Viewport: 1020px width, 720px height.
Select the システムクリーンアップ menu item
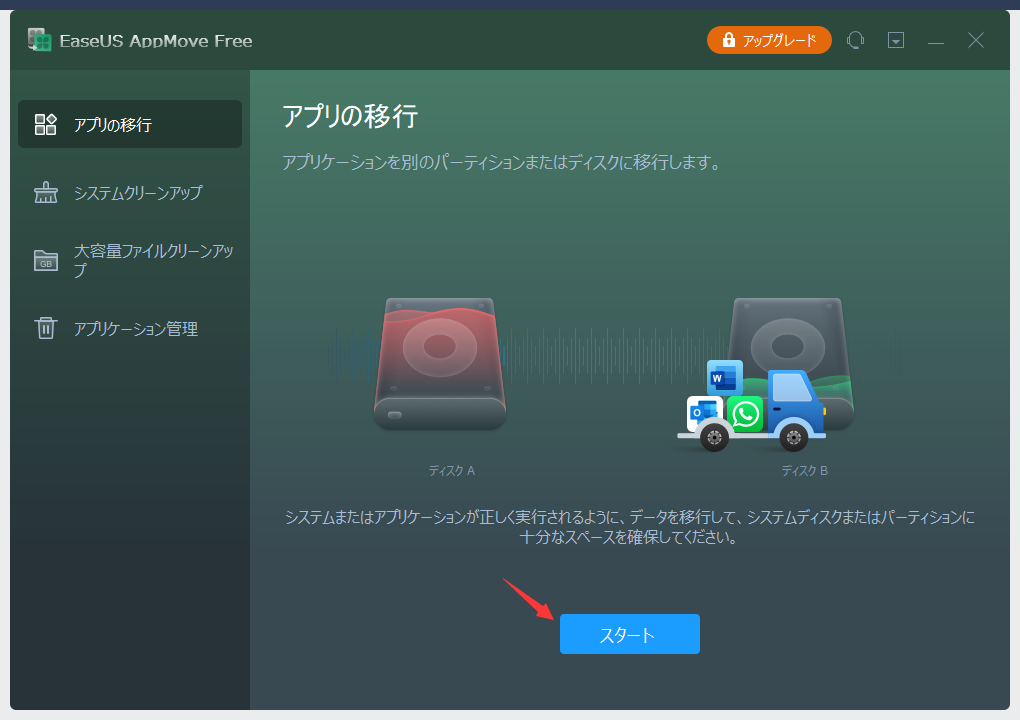(137, 193)
